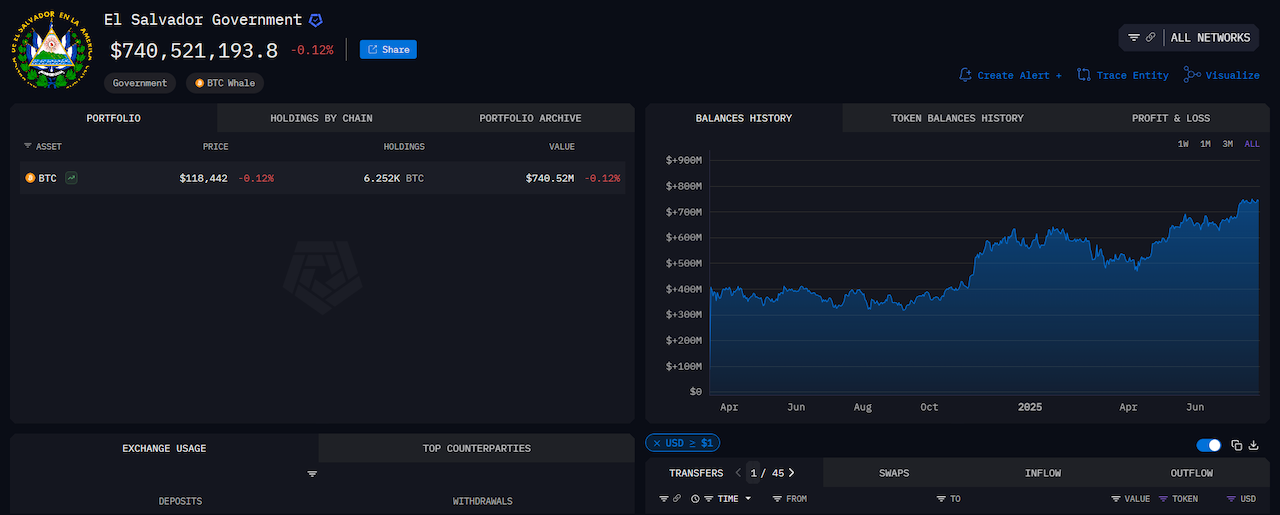Open the TIME column filter
Image resolution: width=1280 pixels, height=515 pixels.
tap(709, 498)
